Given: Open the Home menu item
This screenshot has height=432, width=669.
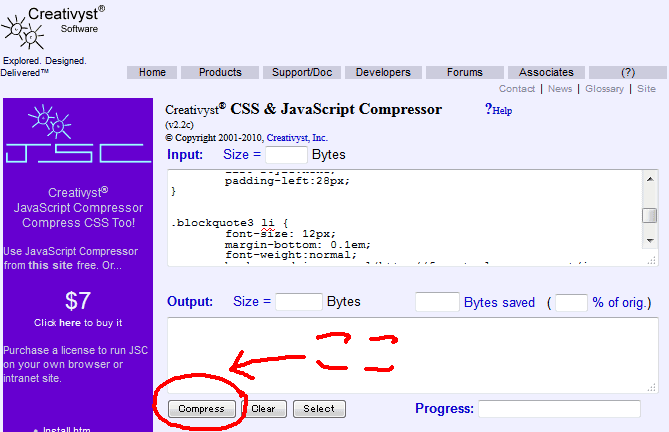Looking at the screenshot, I should 152,72.
